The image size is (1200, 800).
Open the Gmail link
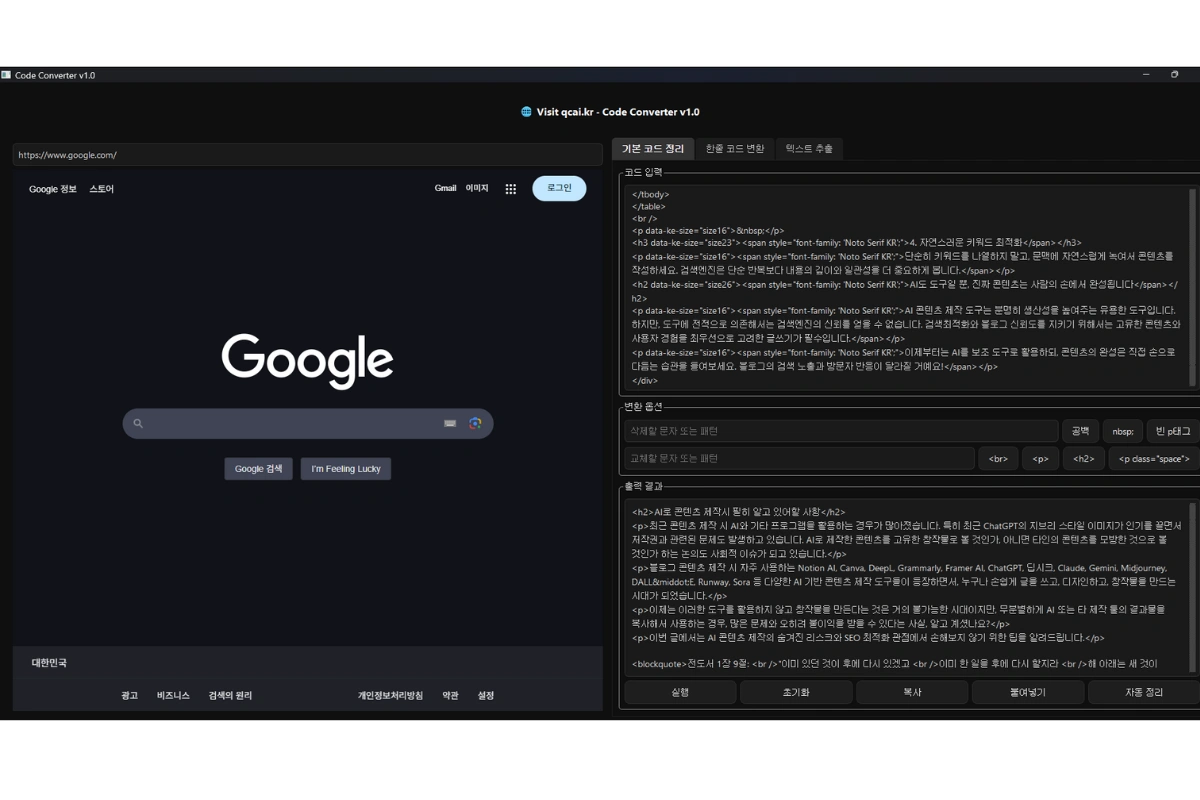[445, 188]
